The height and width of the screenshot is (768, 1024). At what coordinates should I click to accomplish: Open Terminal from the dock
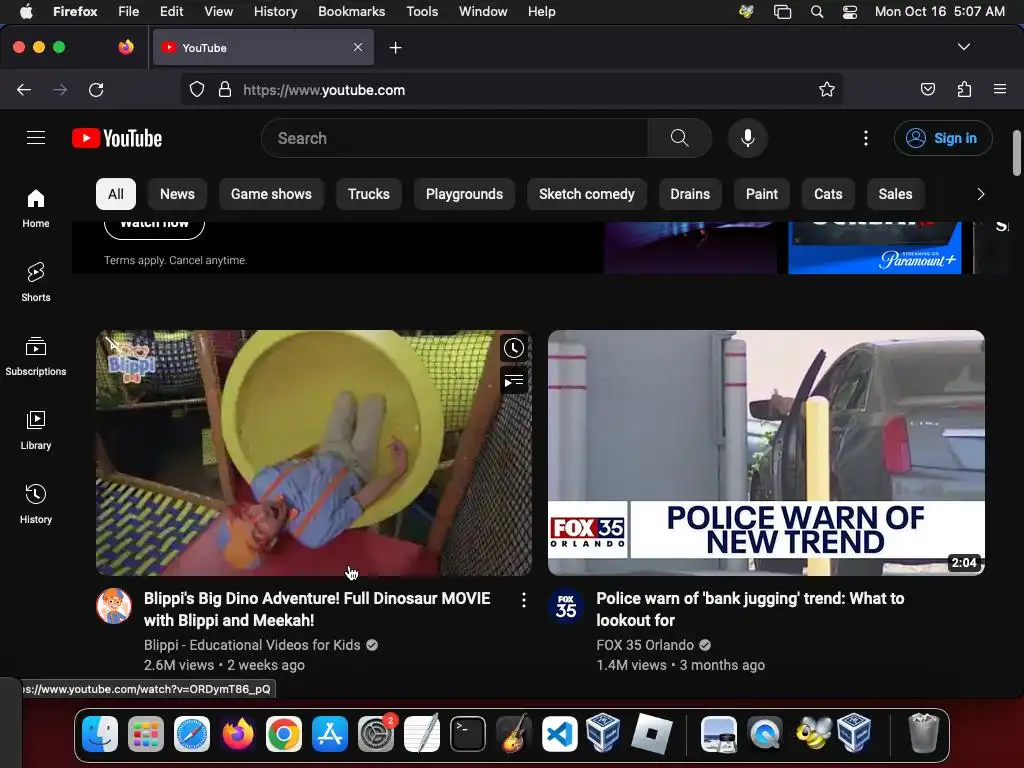(x=468, y=734)
